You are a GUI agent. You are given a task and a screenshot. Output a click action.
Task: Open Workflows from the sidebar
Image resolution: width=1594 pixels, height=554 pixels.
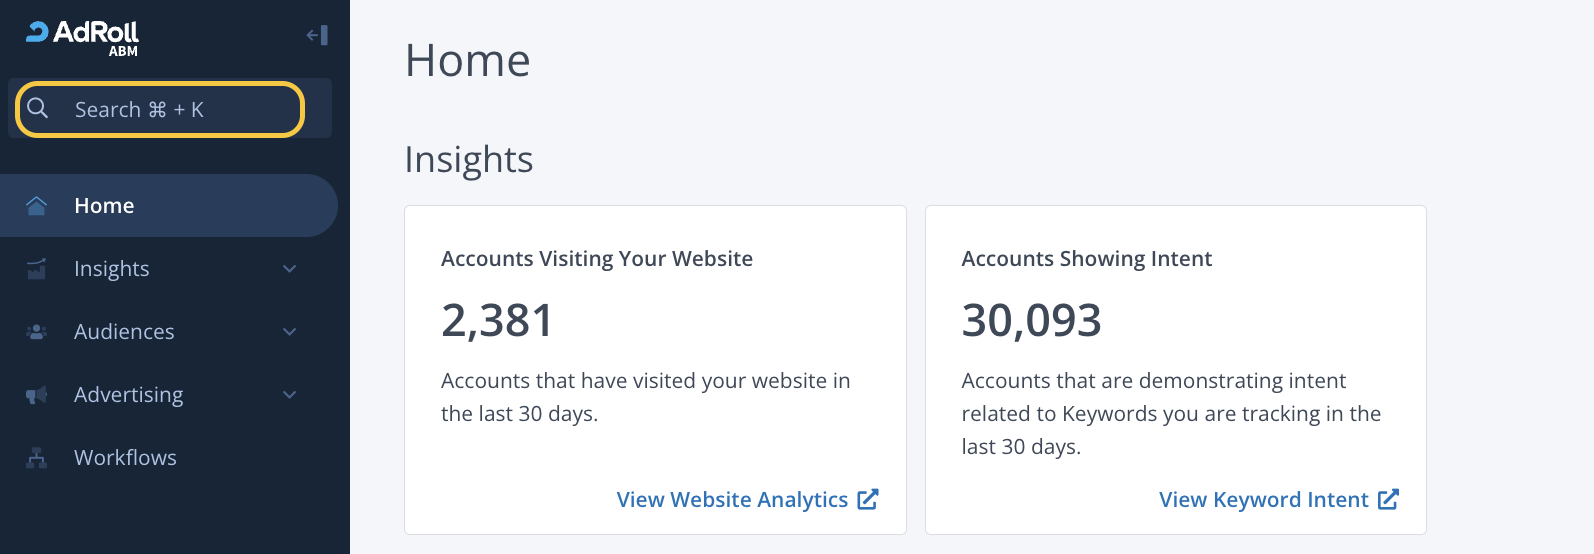point(125,458)
